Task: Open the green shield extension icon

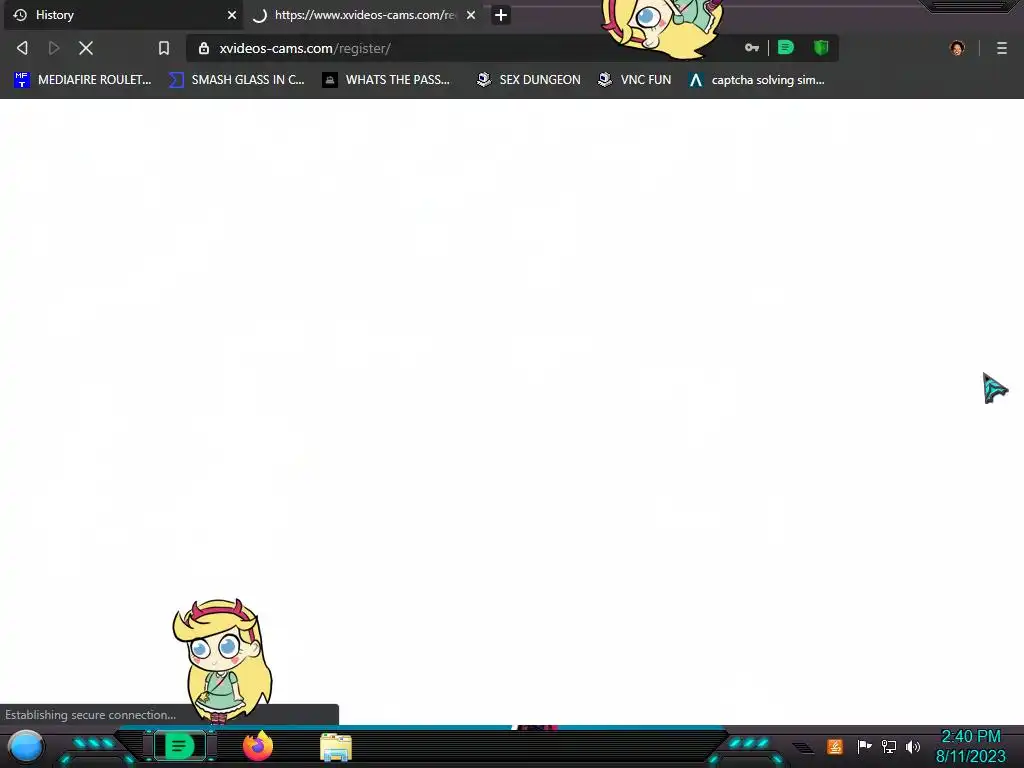Action: [821, 48]
